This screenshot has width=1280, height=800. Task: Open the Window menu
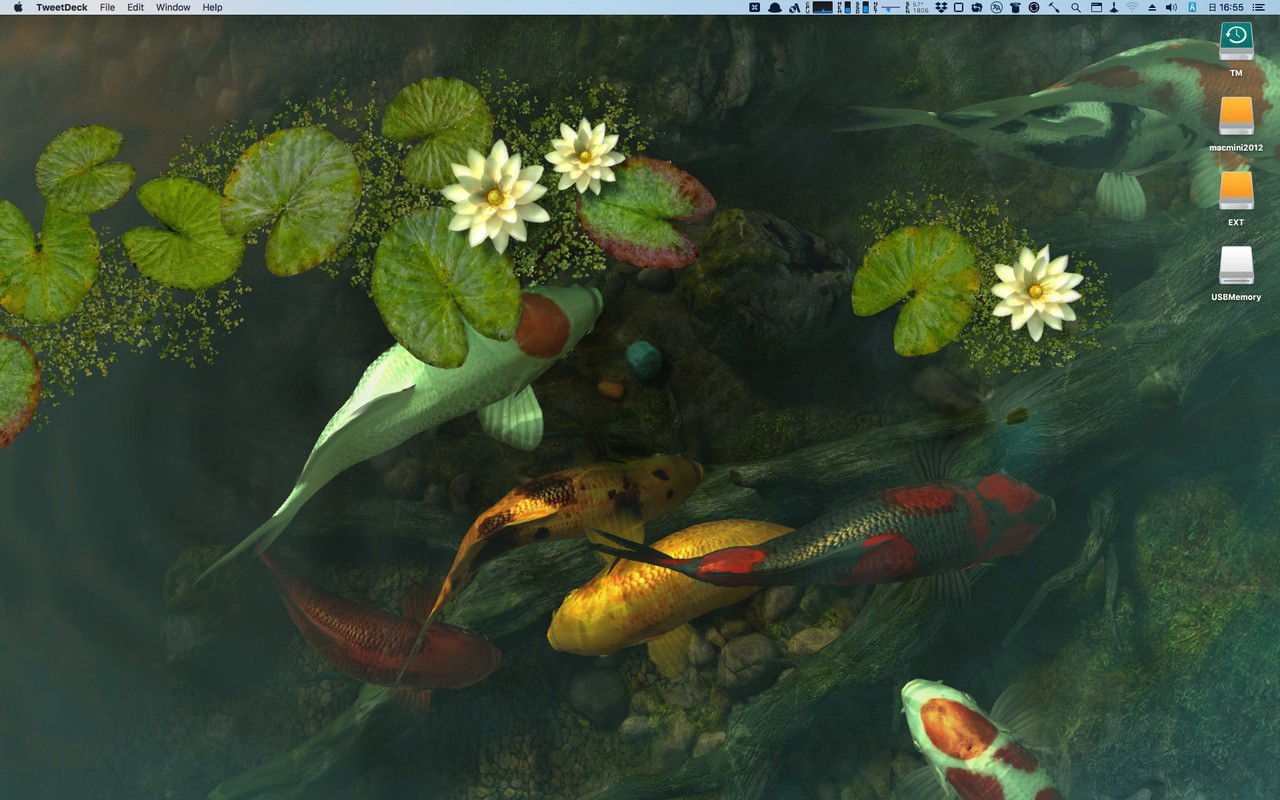pyautogui.click(x=173, y=7)
